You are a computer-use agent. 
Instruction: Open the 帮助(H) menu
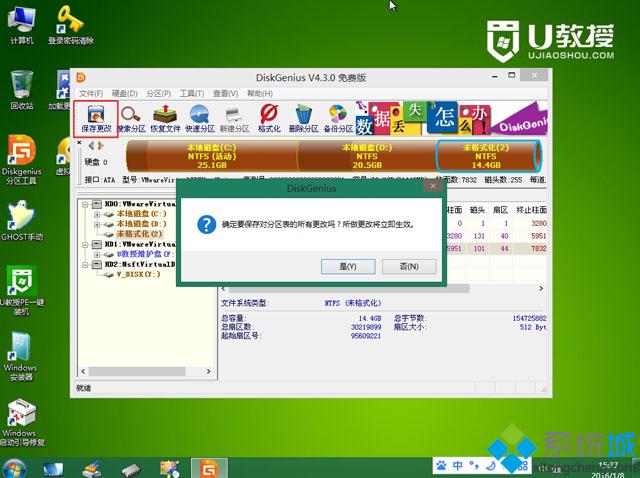coord(260,93)
